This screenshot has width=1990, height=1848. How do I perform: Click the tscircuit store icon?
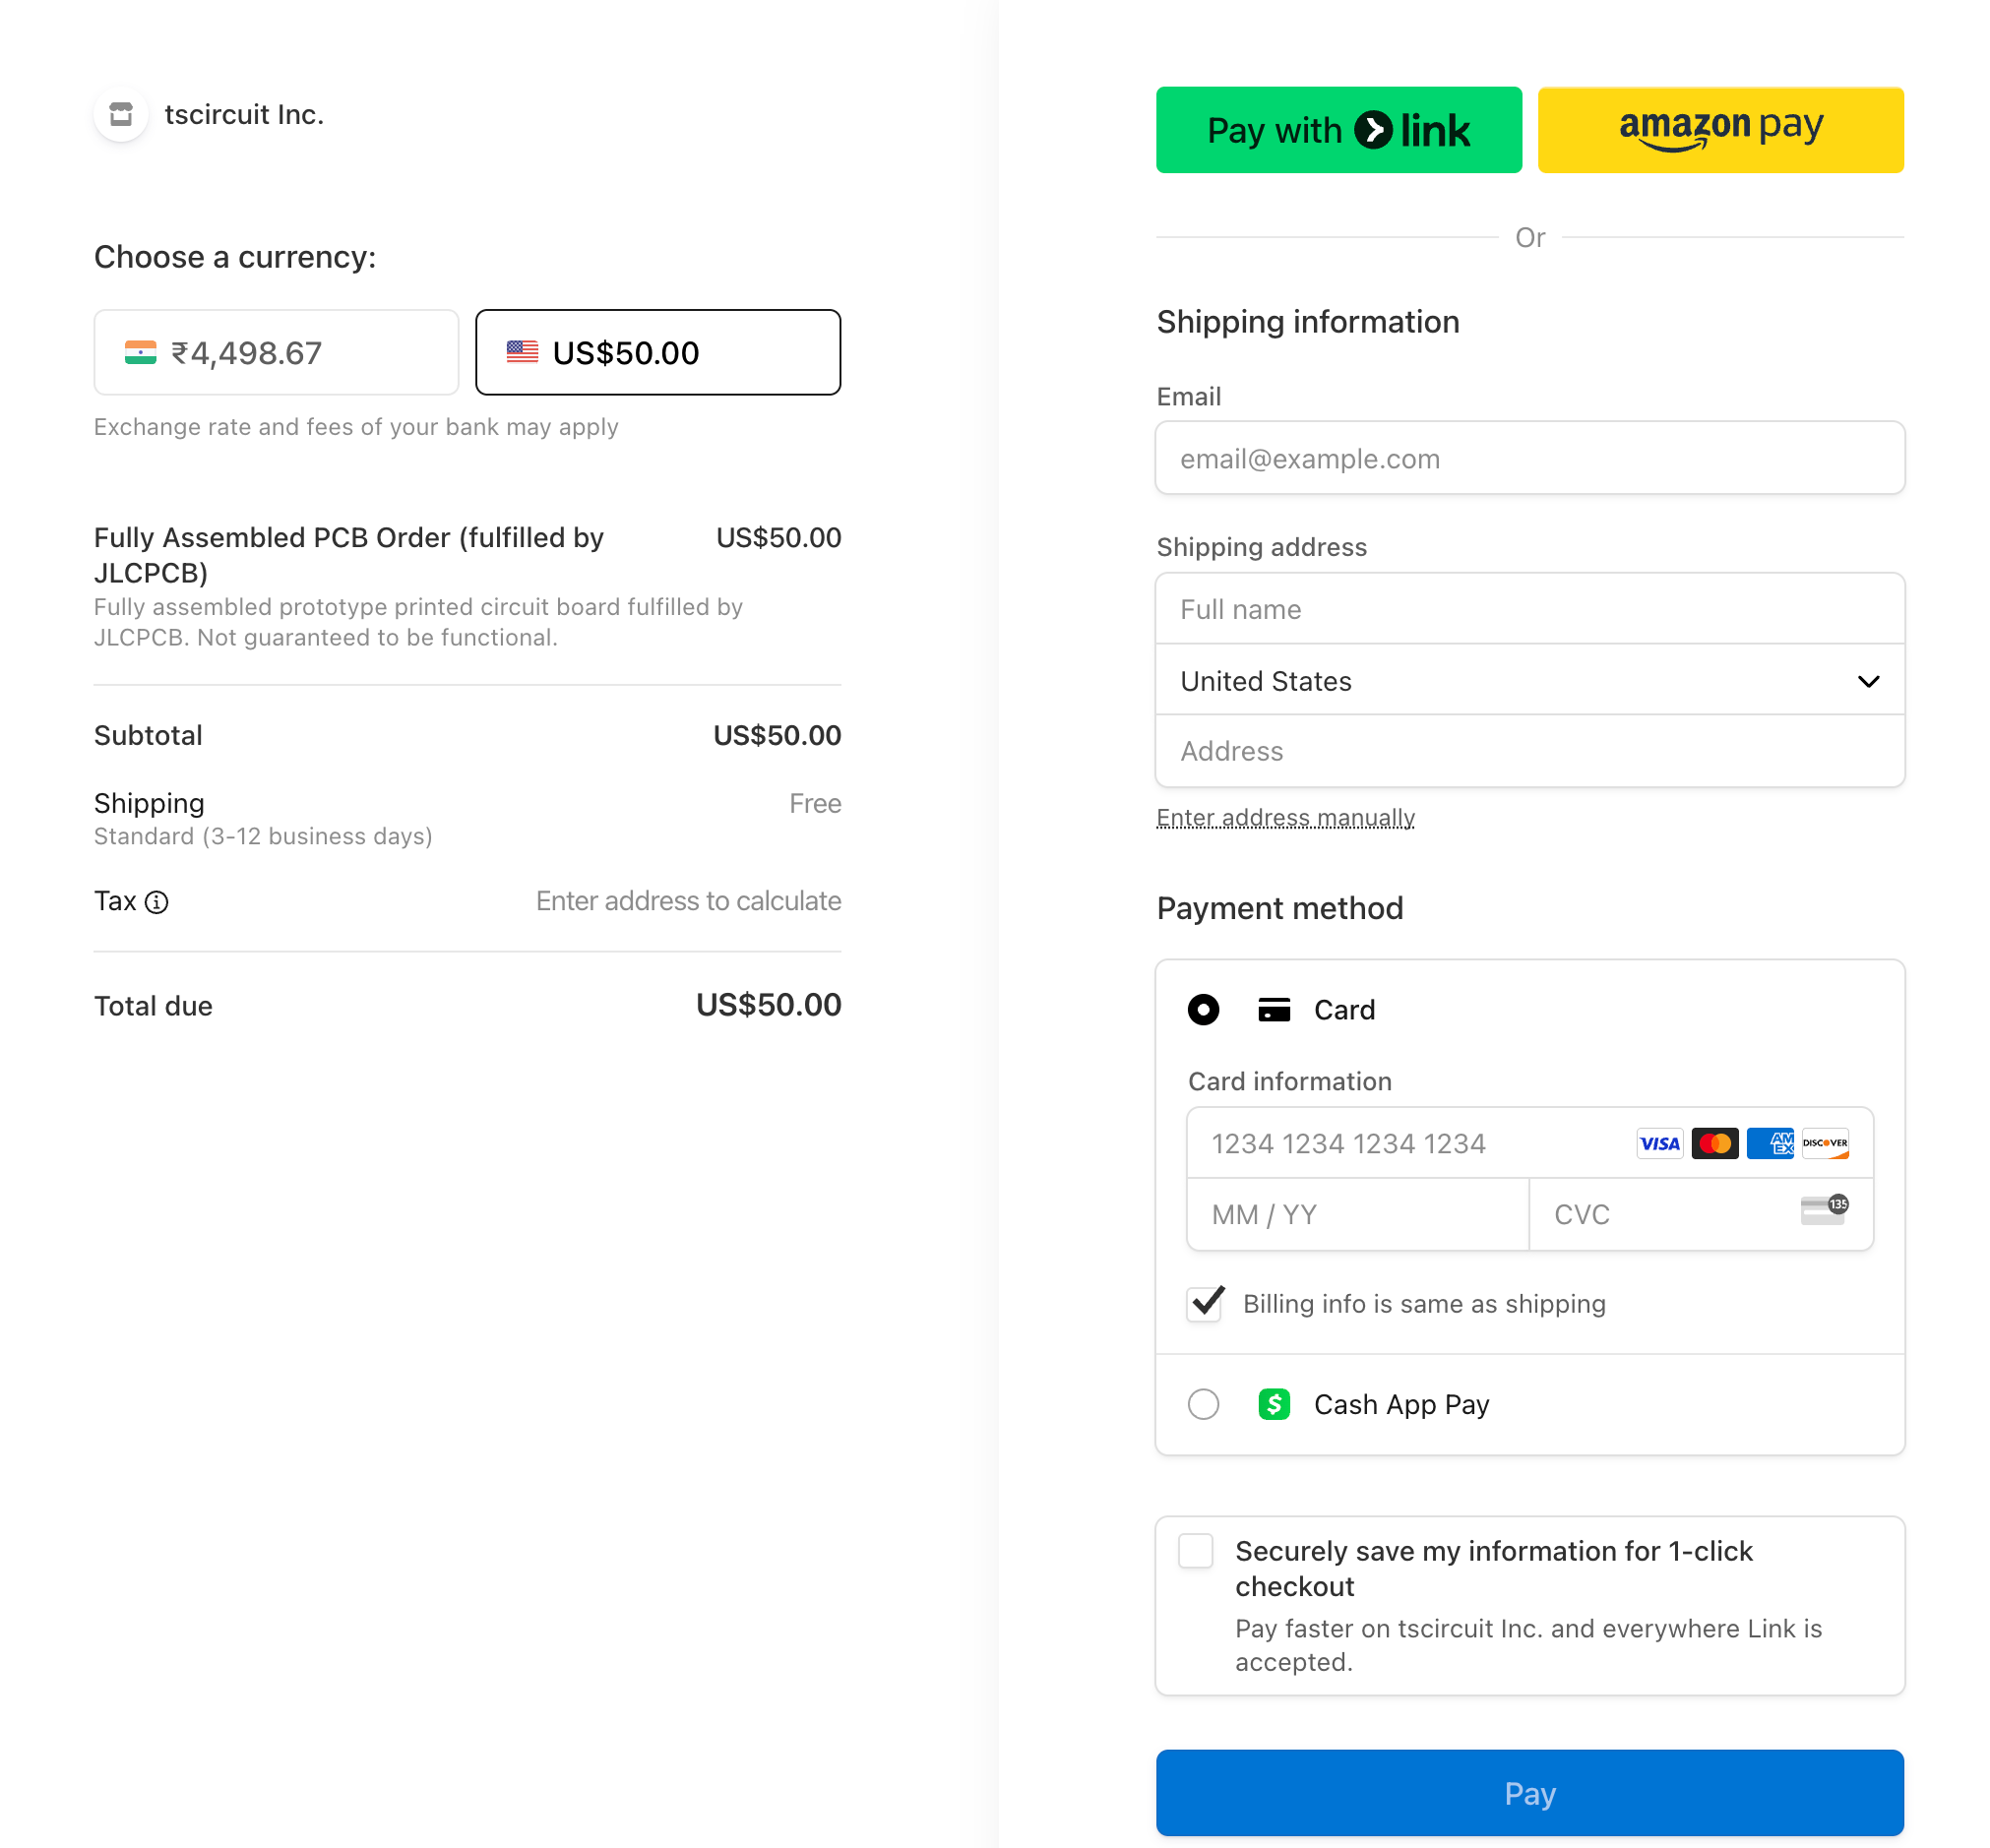(121, 114)
